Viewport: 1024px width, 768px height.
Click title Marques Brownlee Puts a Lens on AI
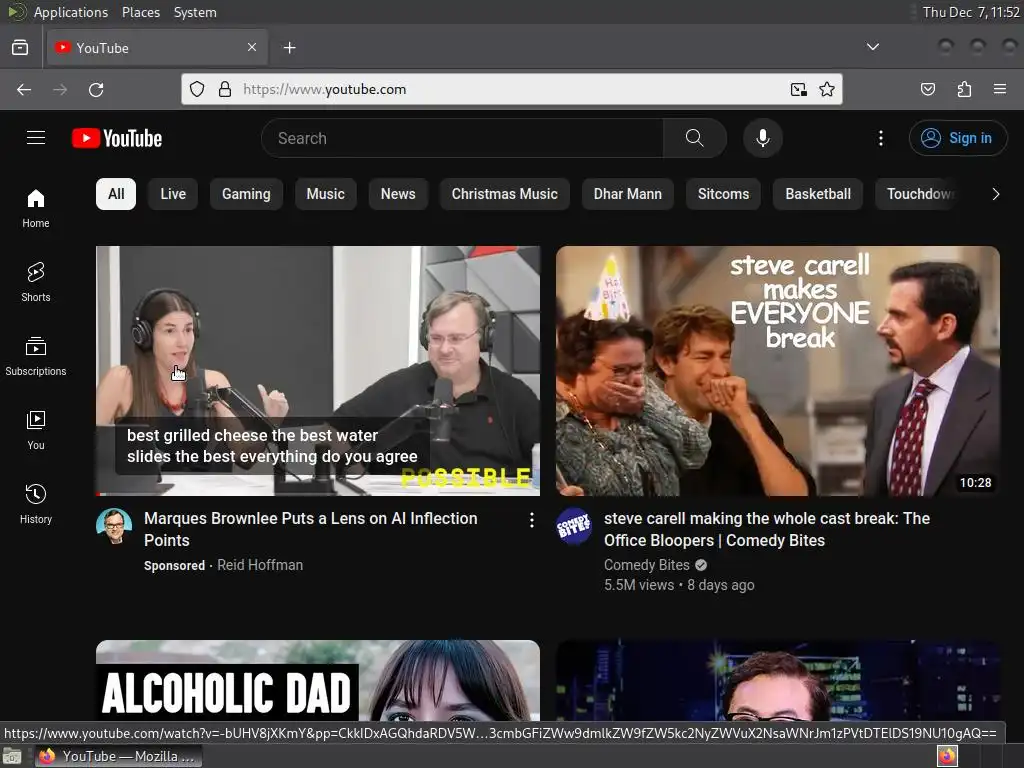[311, 529]
